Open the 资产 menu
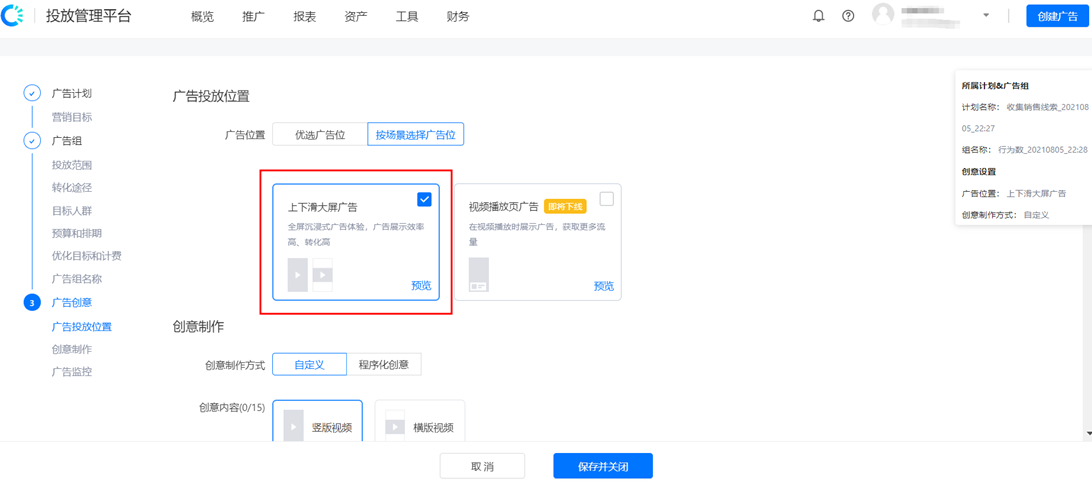Image resolution: width=1092 pixels, height=485 pixels. (356, 17)
